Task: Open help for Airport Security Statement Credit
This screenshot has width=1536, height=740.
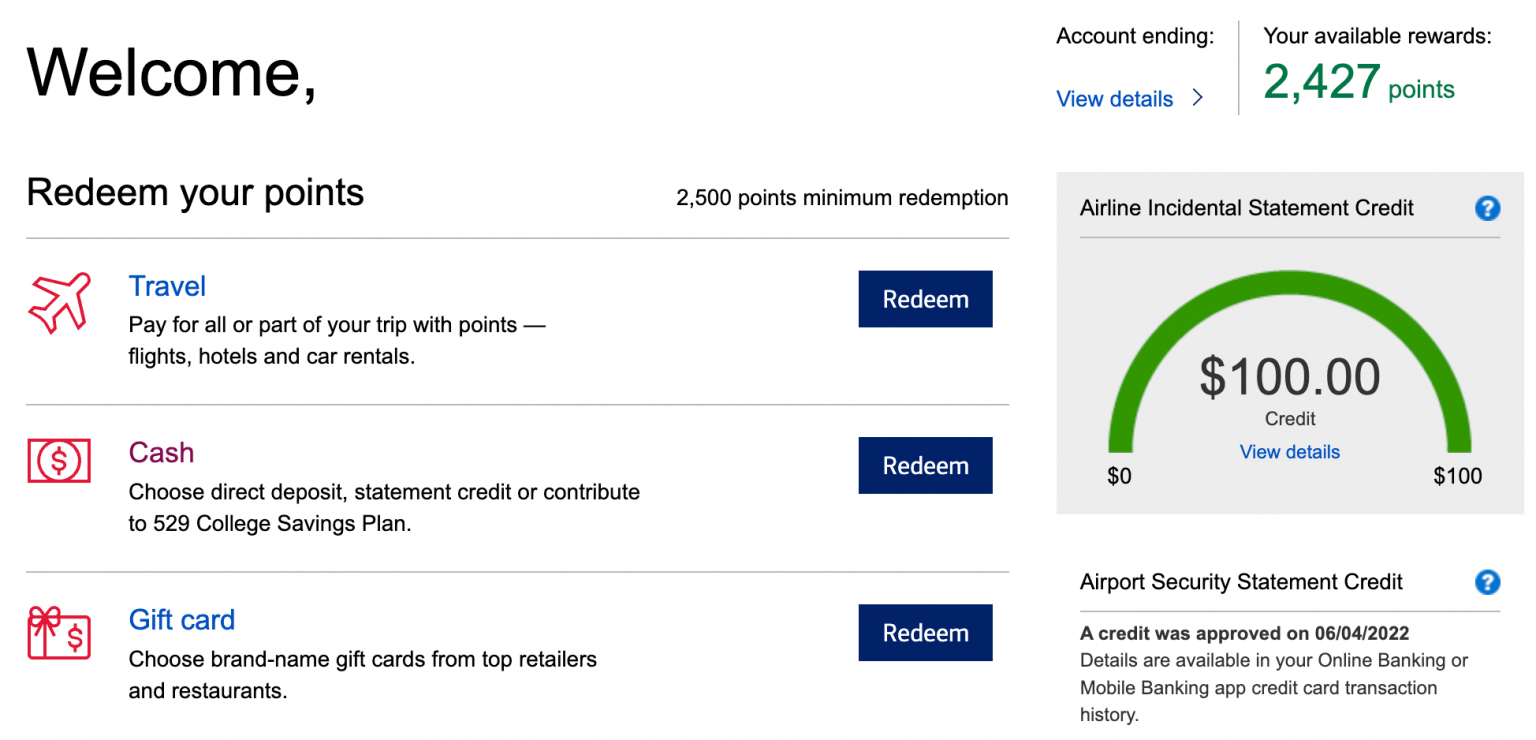Action: (1487, 582)
